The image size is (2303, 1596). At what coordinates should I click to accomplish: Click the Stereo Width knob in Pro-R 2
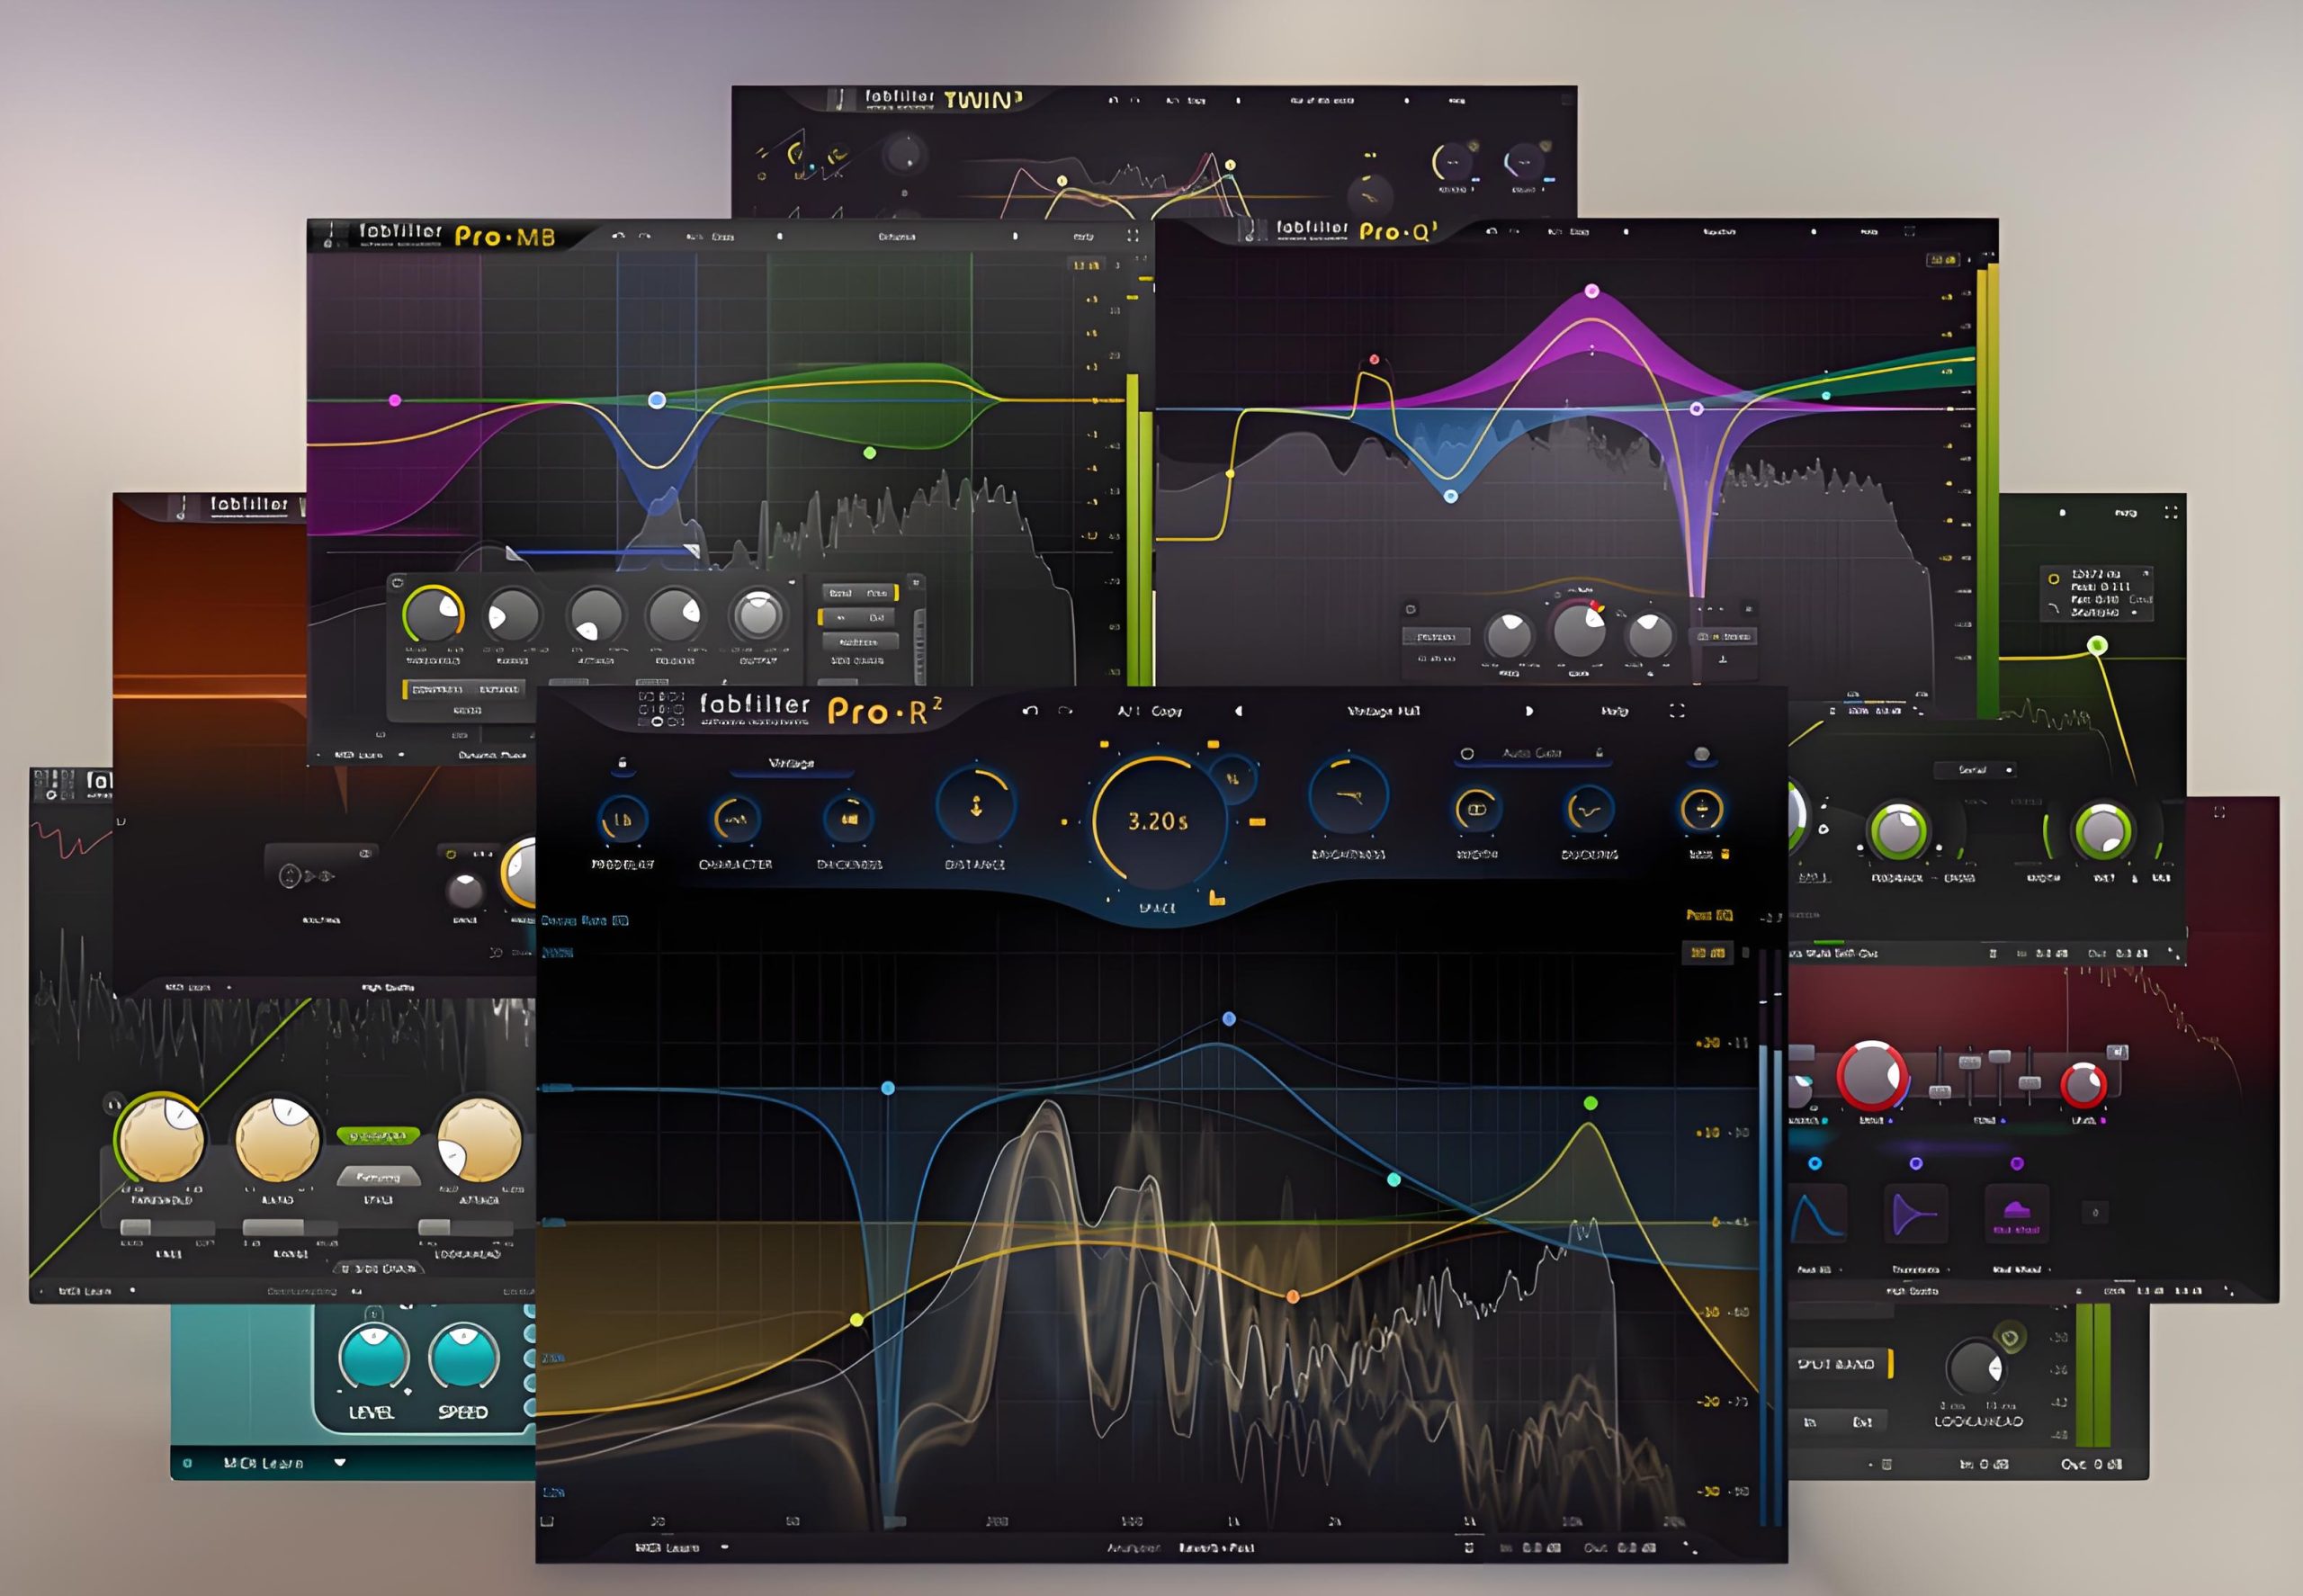[x=1476, y=809]
